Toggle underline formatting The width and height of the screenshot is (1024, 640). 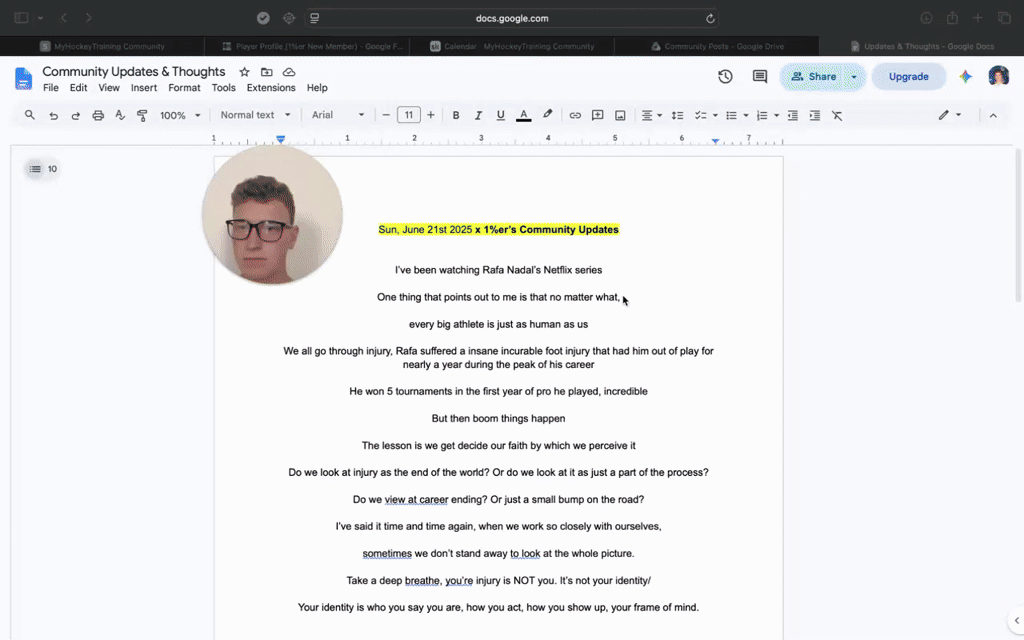pos(500,116)
